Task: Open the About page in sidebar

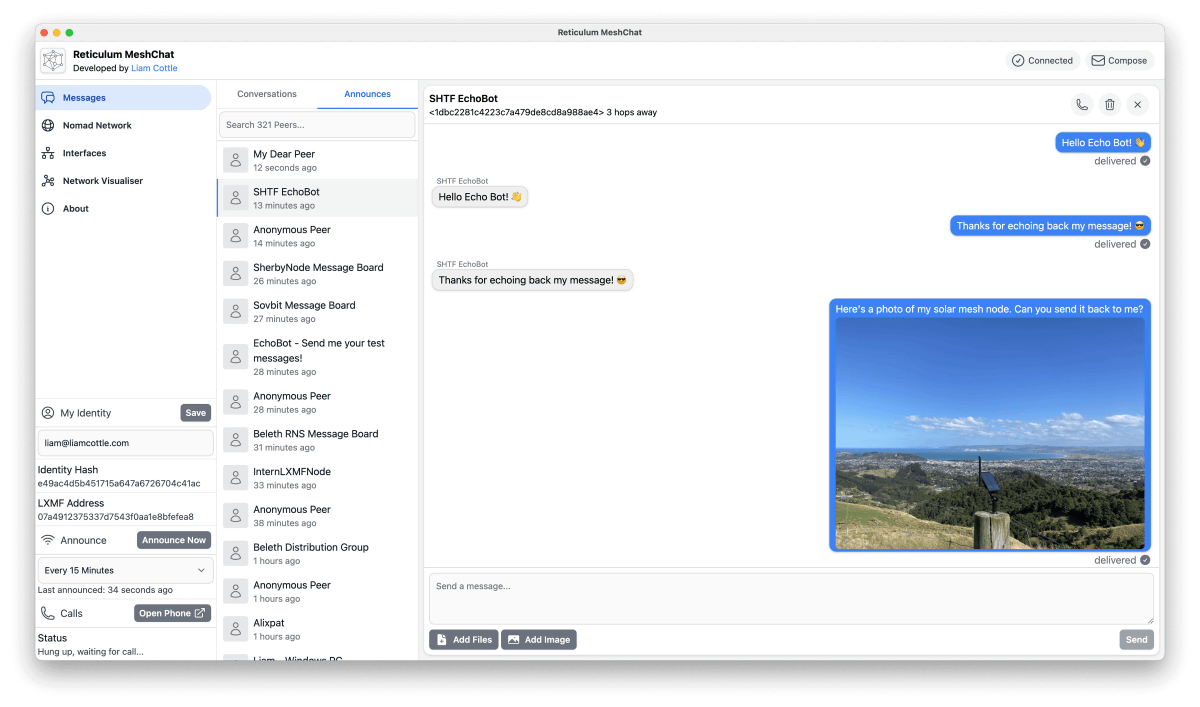Action: 76,209
